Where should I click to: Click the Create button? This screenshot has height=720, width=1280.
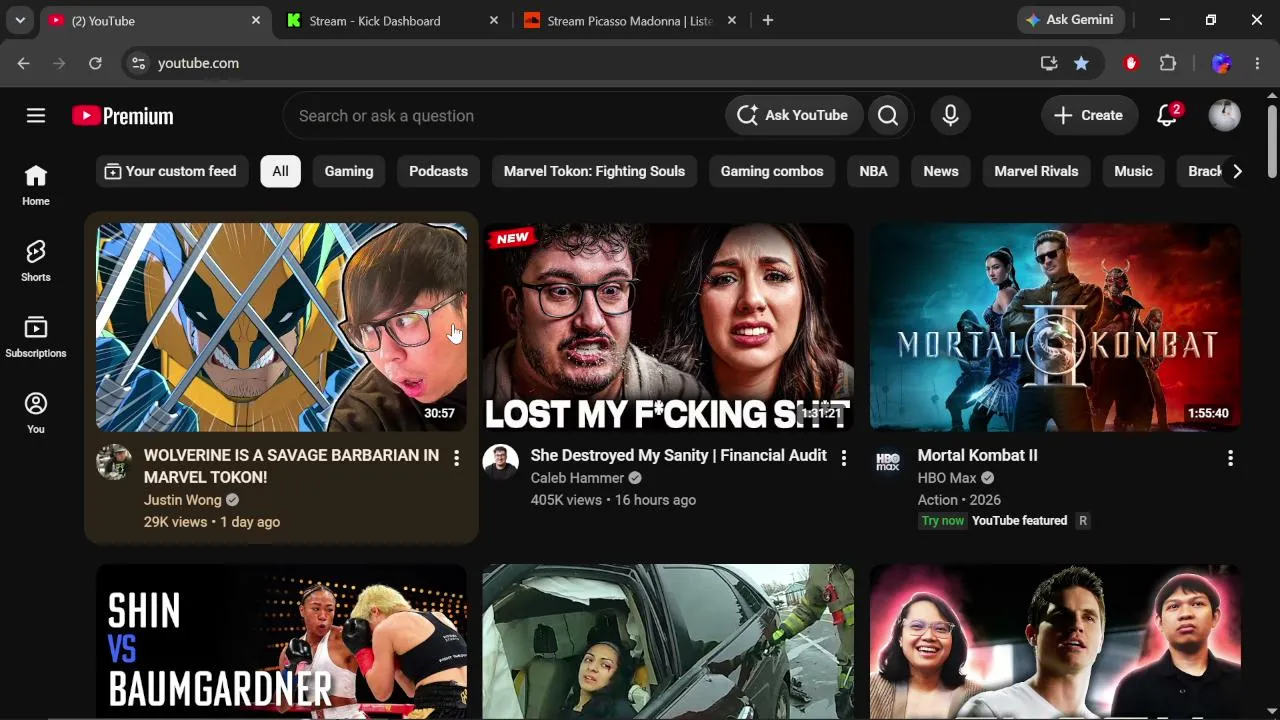click(x=1089, y=116)
